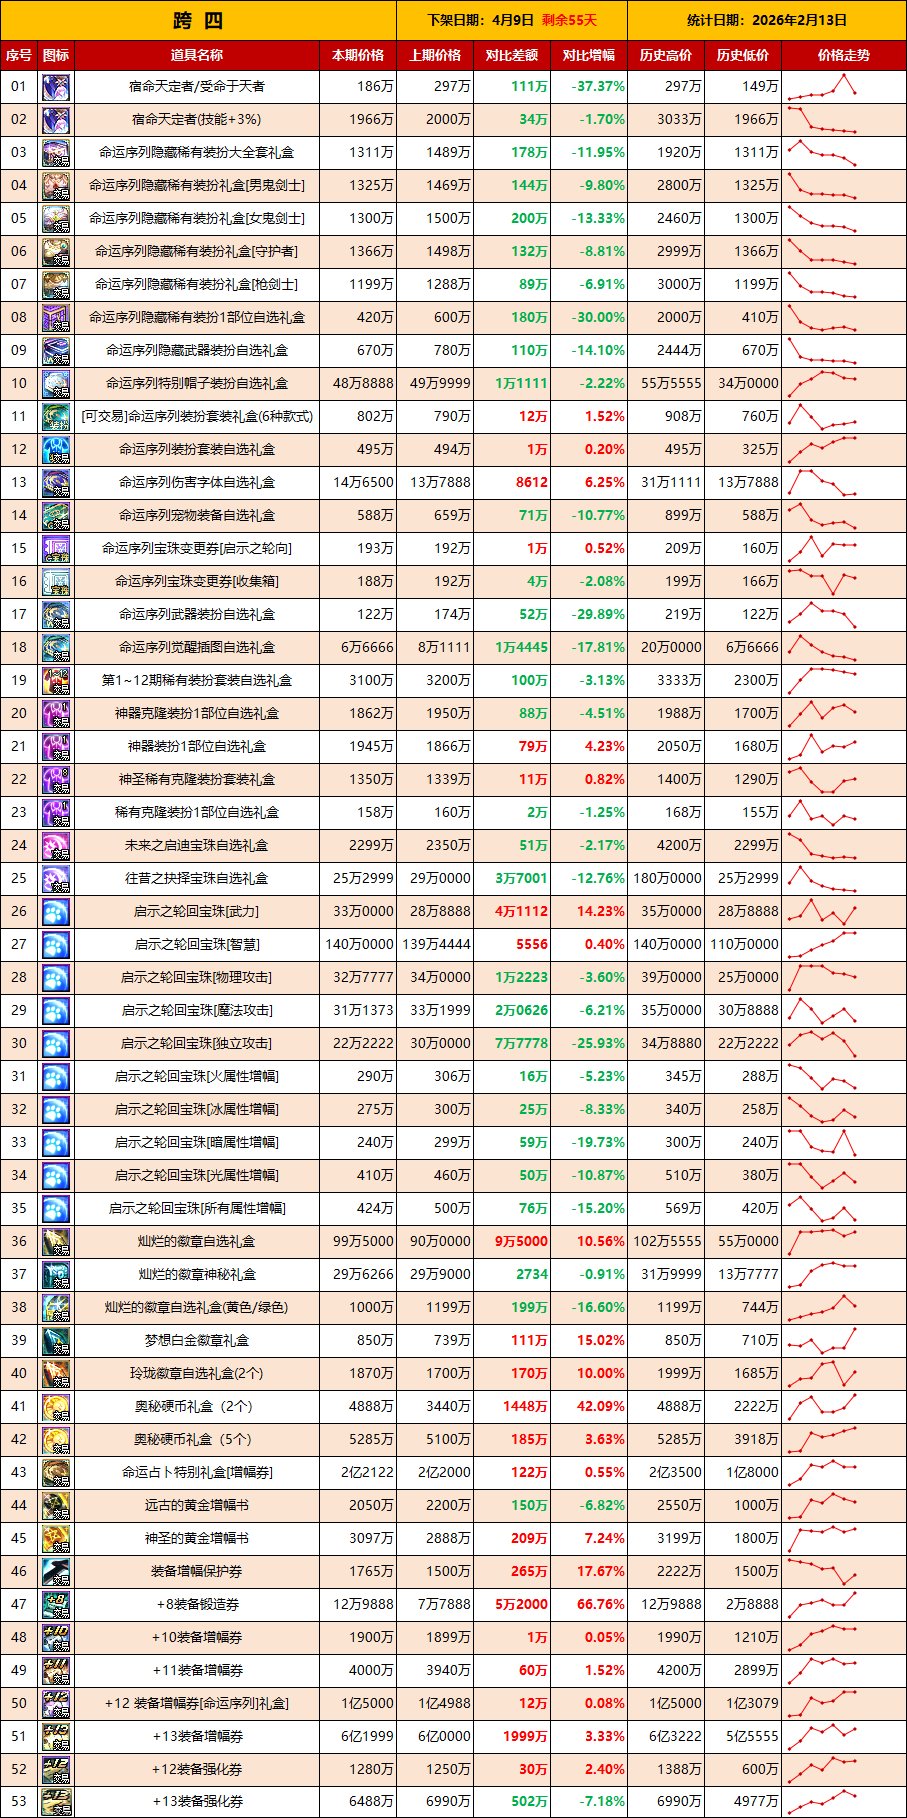Click the 启示之轮回宝珠[武力] orb icon
This screenshot has width=907, height=1818.
56,912
